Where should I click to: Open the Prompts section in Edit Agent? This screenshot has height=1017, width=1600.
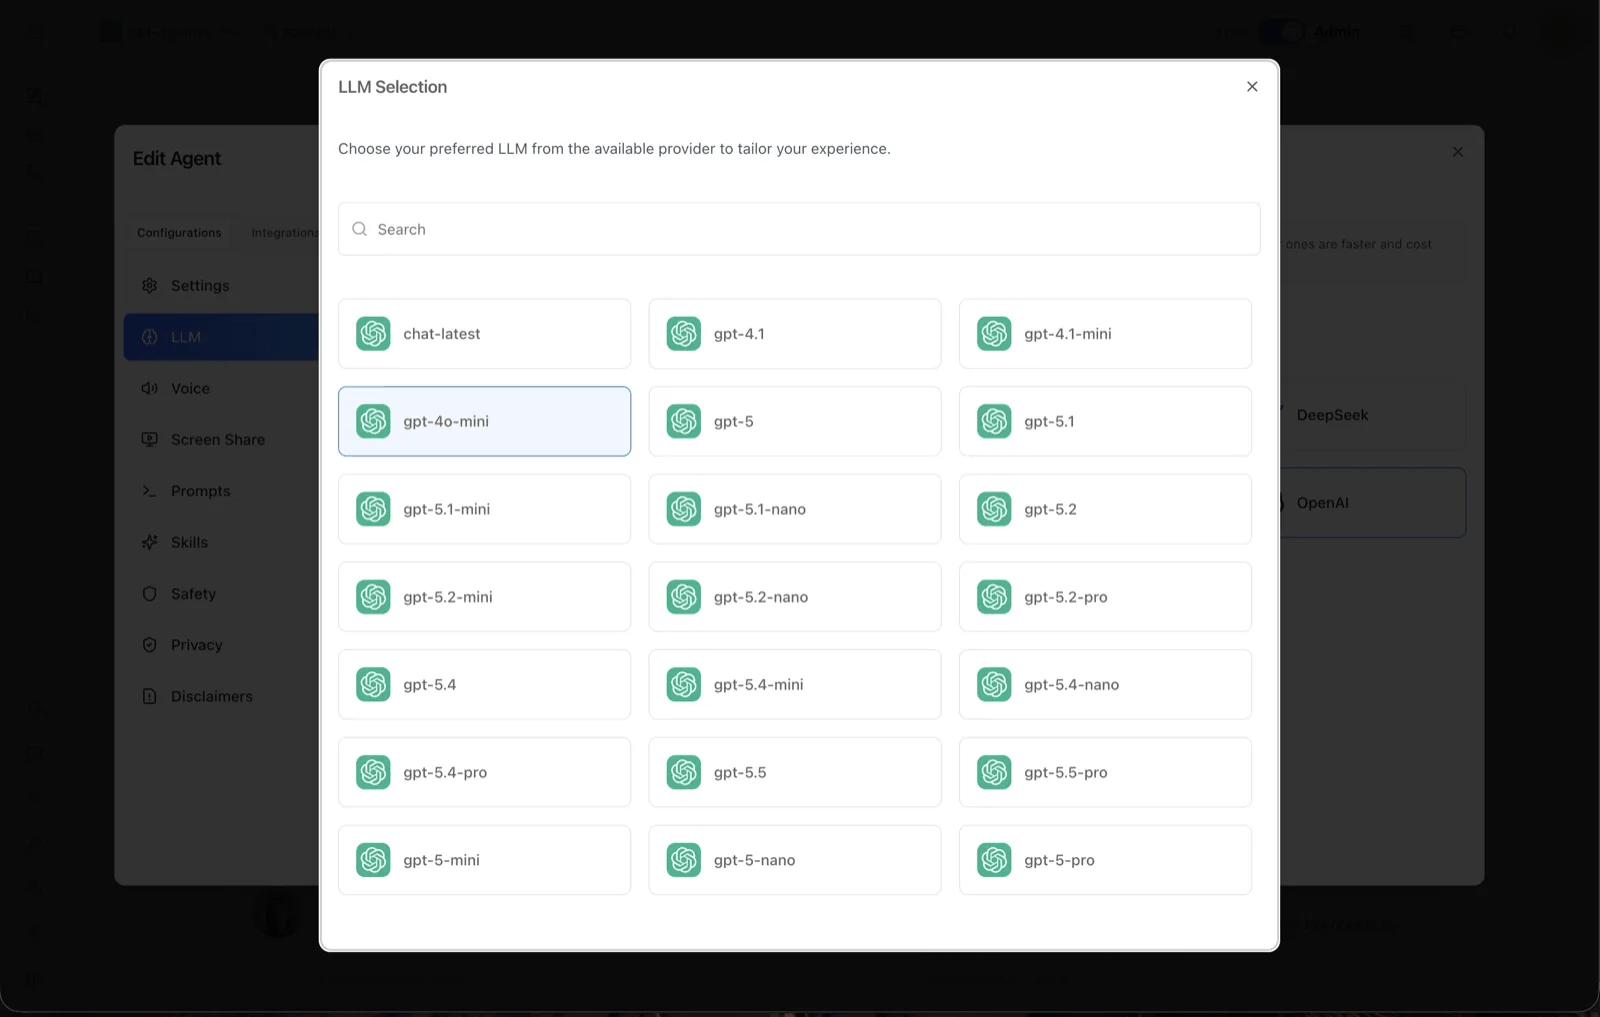point(222,491)
